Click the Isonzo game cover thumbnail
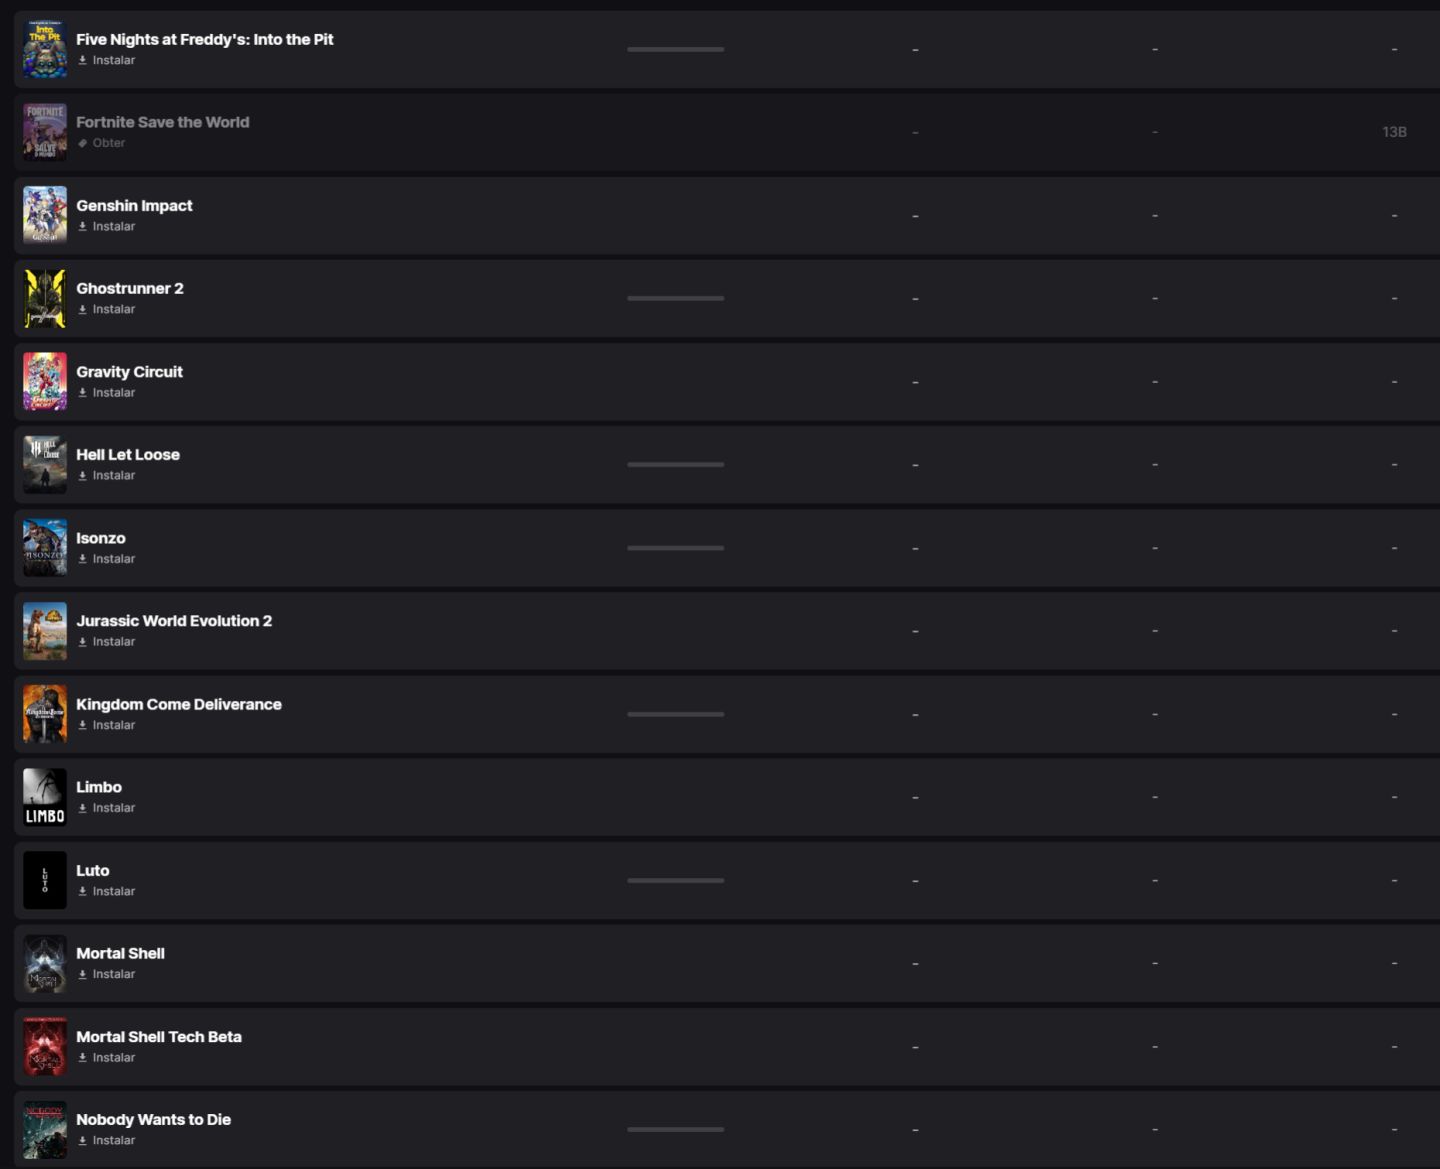This screenshot has width=1440, height=1169. (45, 548)
